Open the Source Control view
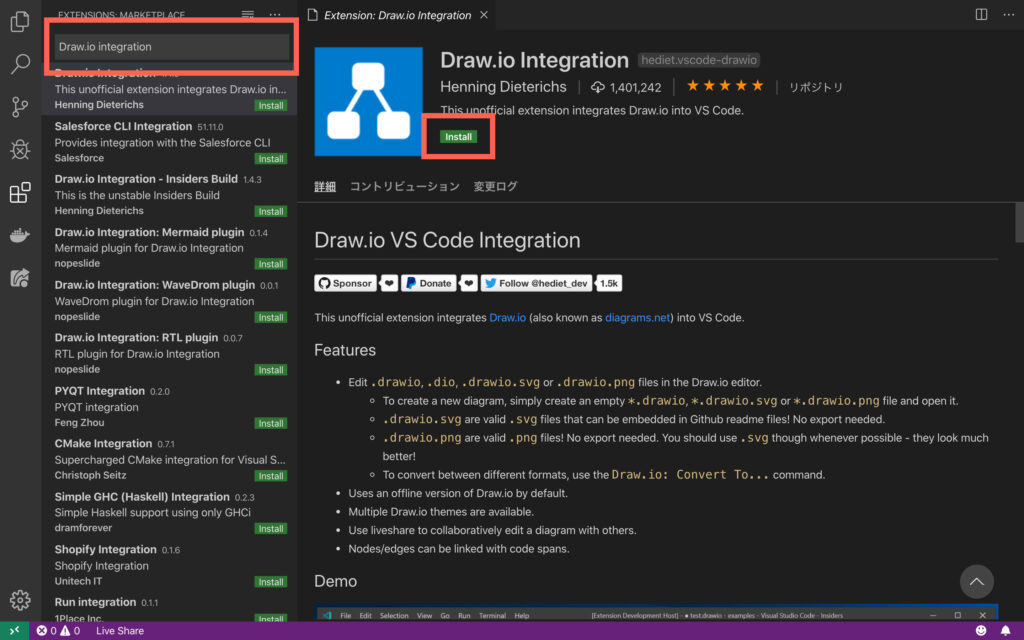 tap(21, 107)
